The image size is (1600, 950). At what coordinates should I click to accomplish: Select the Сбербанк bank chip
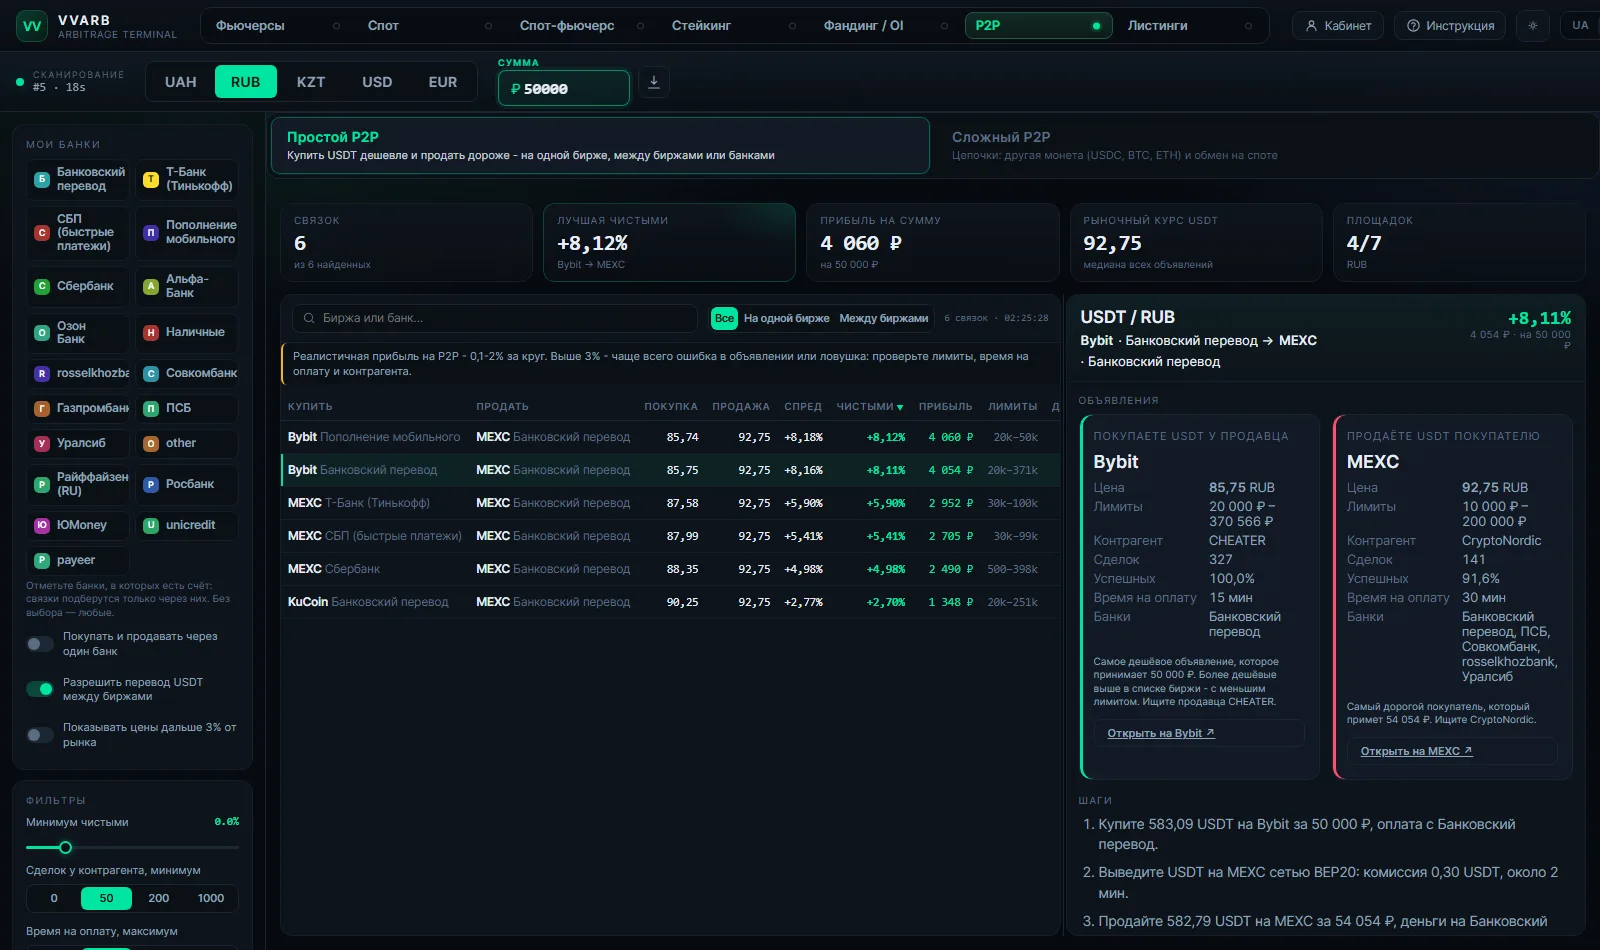pos(78,286)
